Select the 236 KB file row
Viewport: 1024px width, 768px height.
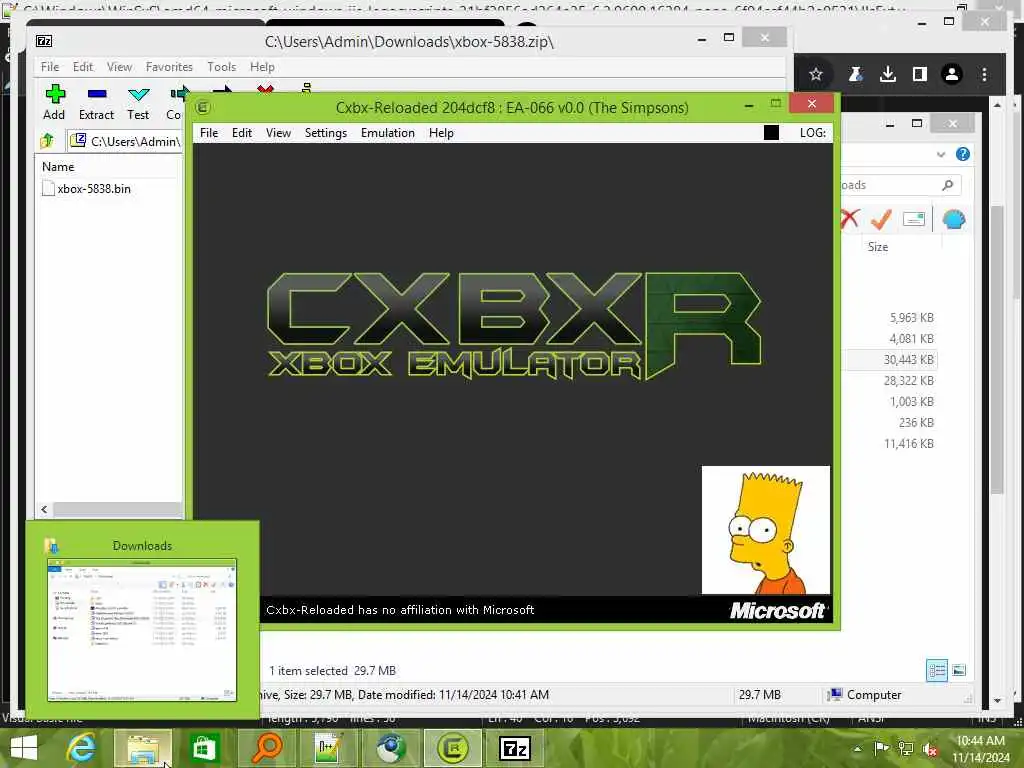click(x=916, y=423)
